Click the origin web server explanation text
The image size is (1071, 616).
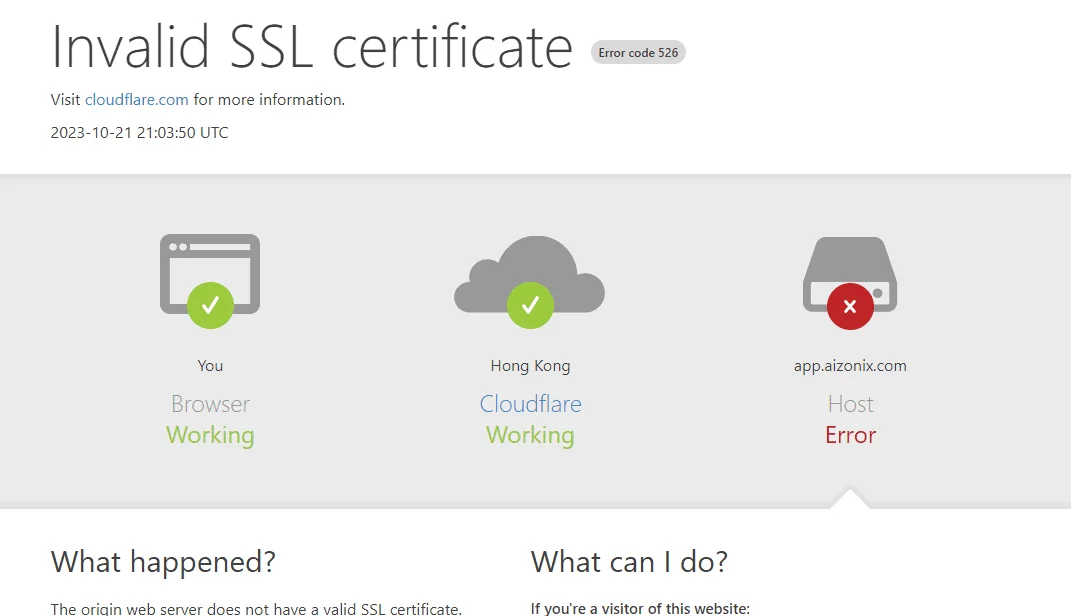[x=256, y=608]
